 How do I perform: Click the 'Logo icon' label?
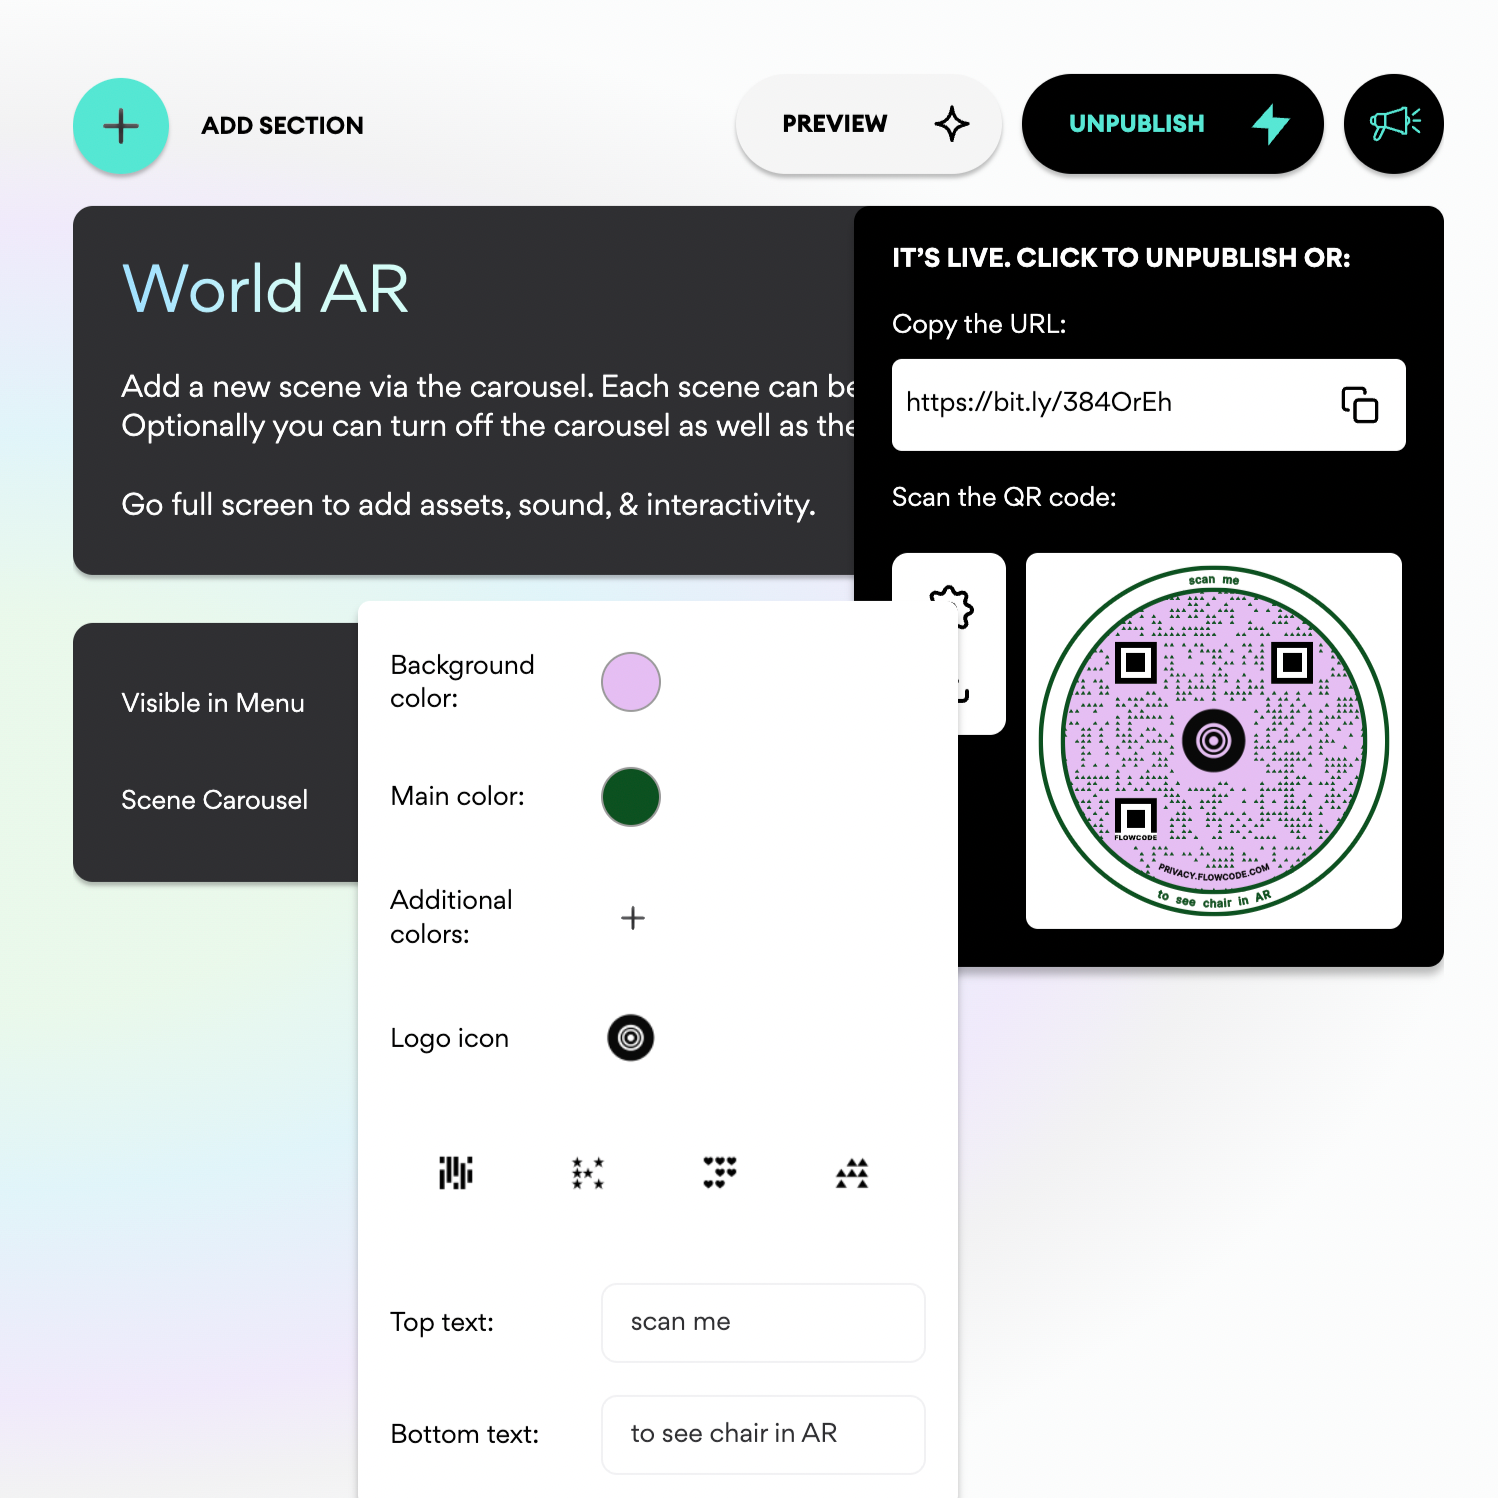pos(449,1039)
